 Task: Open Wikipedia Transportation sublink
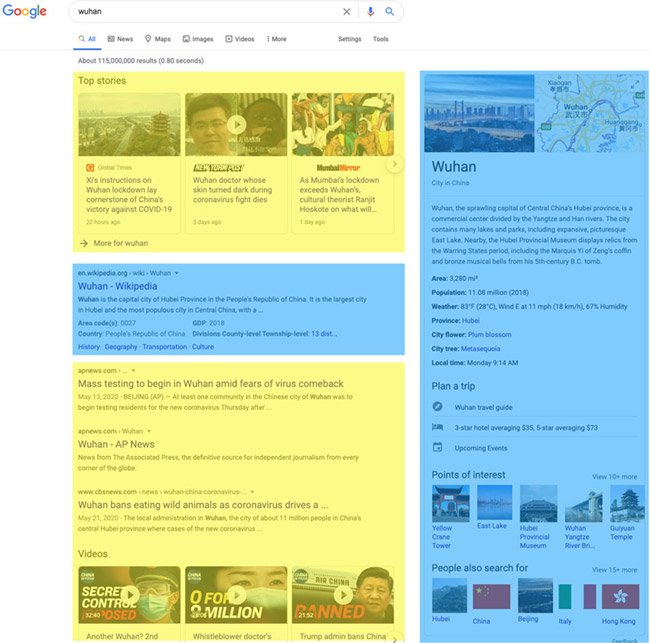click(x=165, y=347)
